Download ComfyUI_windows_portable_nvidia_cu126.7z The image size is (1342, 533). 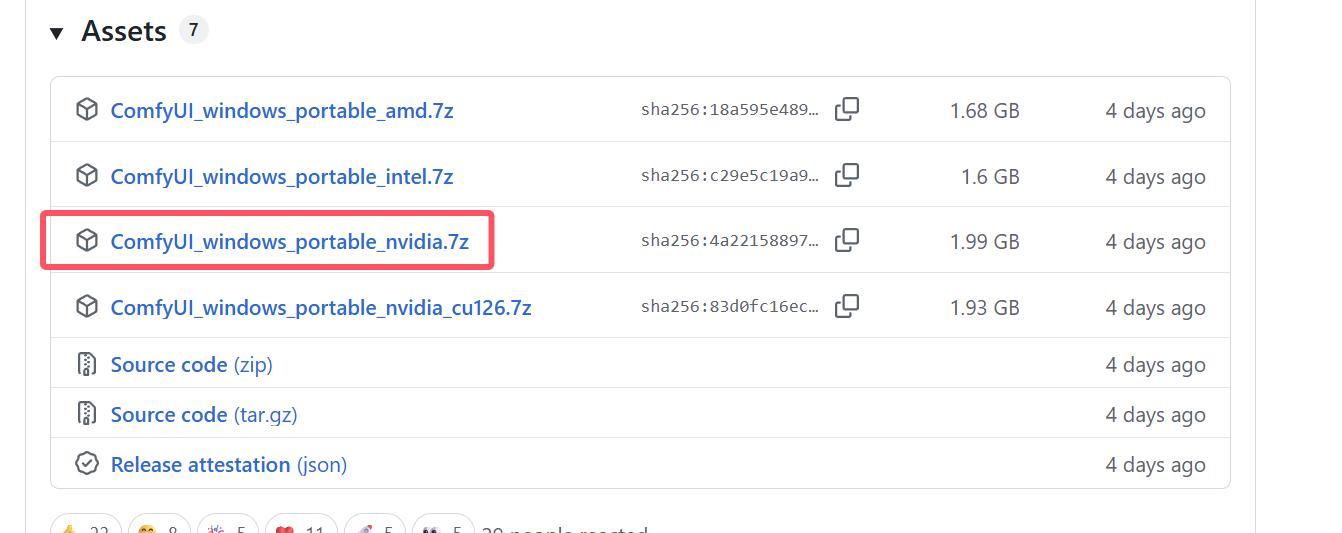pyautogui.click(x=321, y=307)
